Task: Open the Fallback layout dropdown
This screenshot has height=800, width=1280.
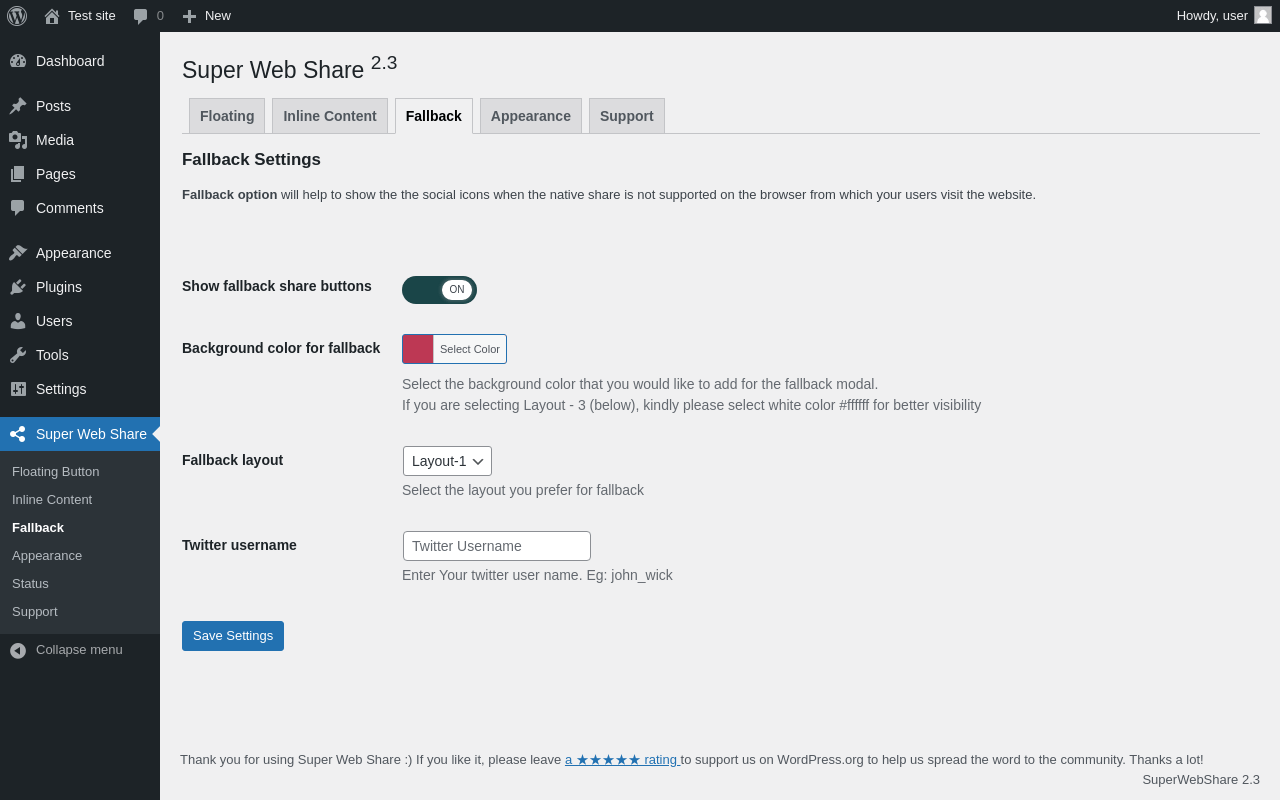Action: [x=447, y=461]
